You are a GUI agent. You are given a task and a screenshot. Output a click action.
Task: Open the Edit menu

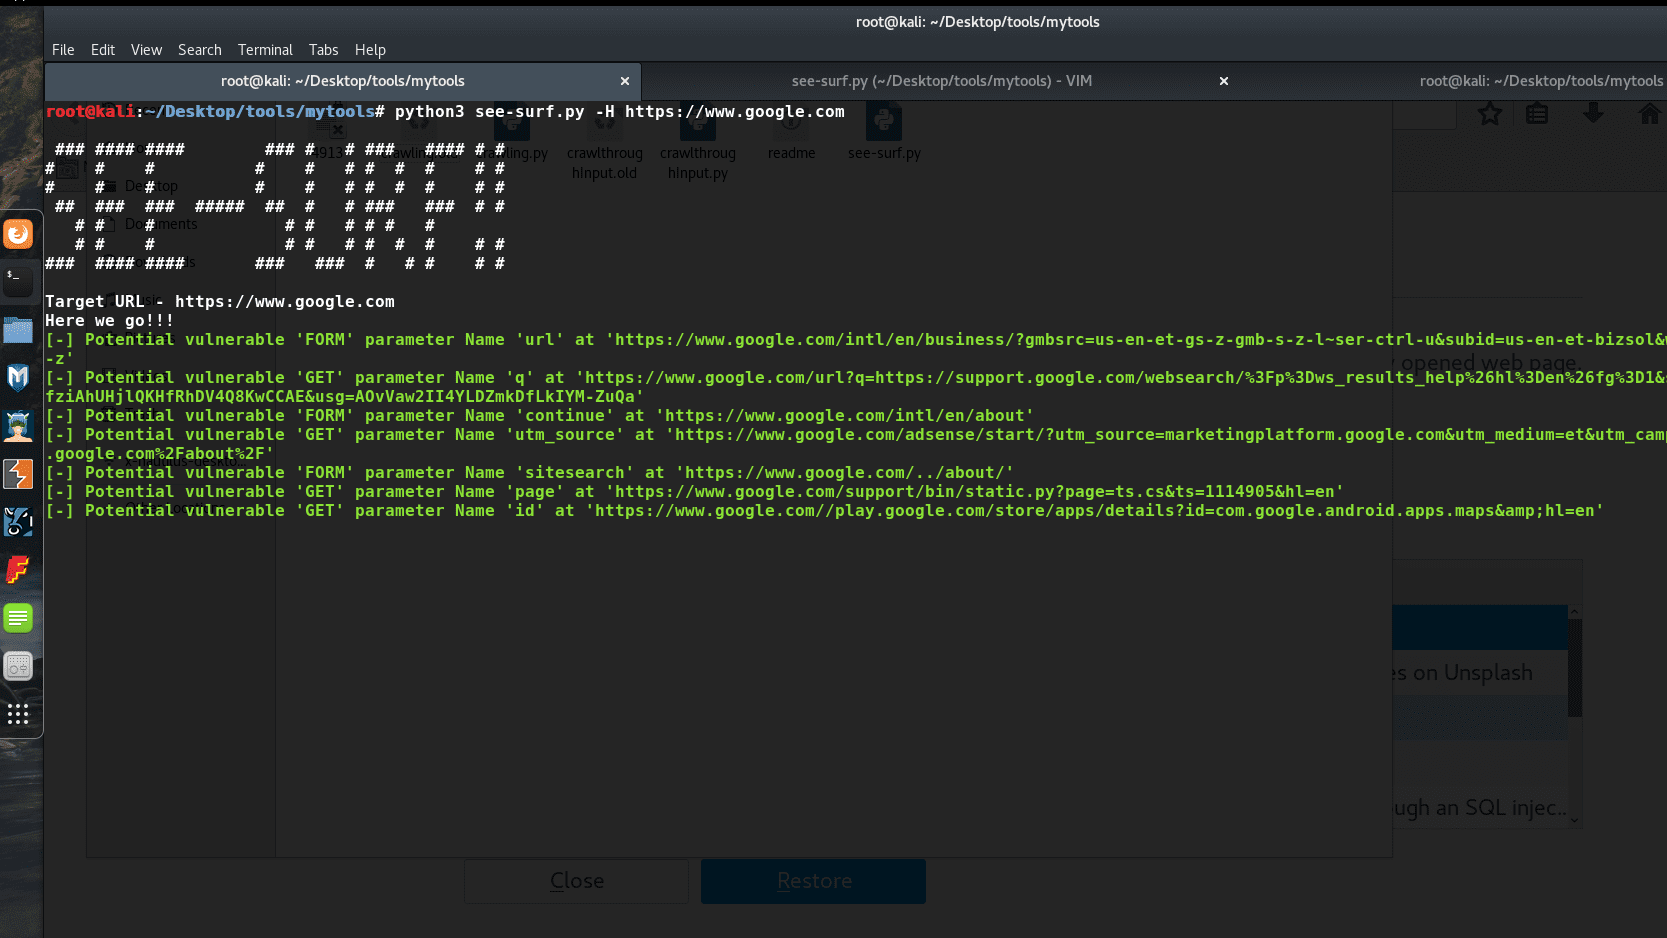(x=103, y=50)
